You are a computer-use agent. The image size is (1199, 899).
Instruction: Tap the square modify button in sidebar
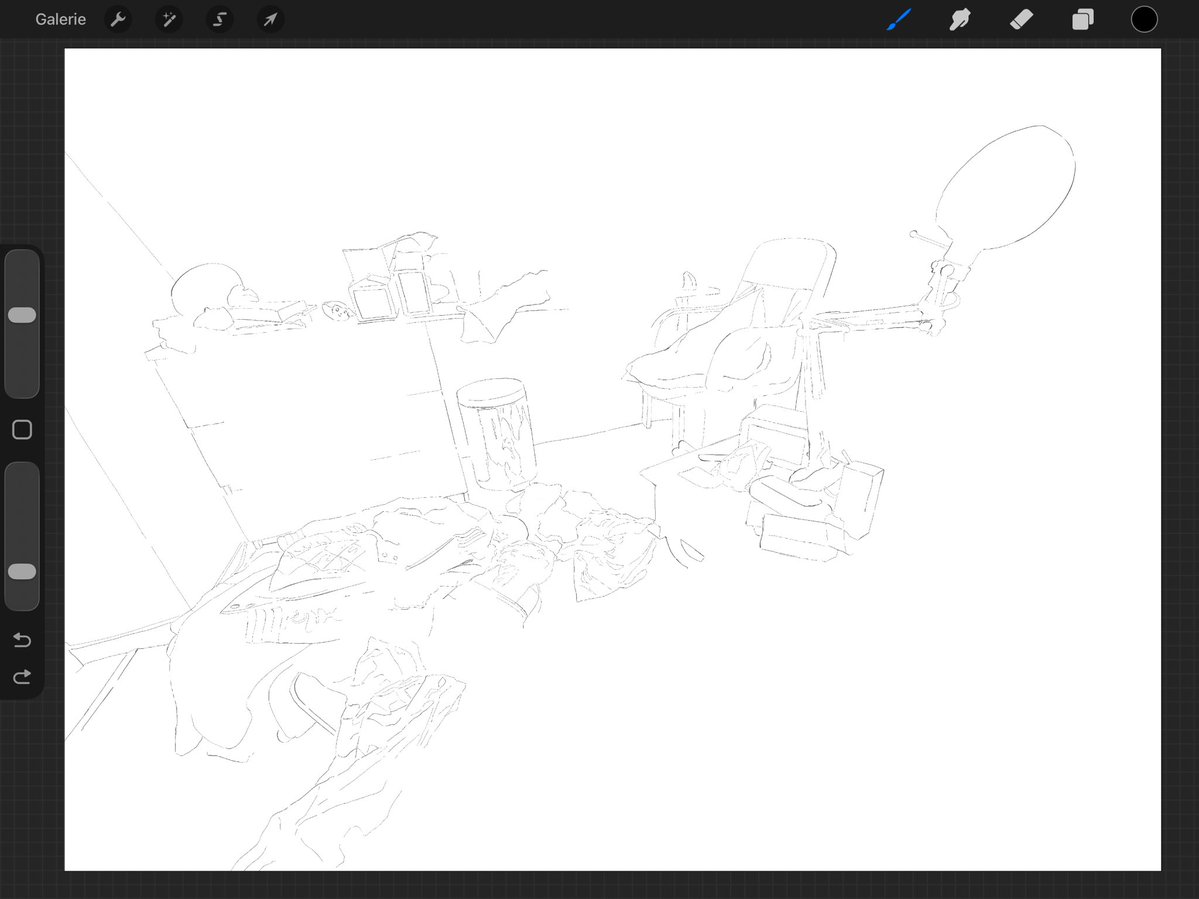pyautogui.click(x=22, y=430)
